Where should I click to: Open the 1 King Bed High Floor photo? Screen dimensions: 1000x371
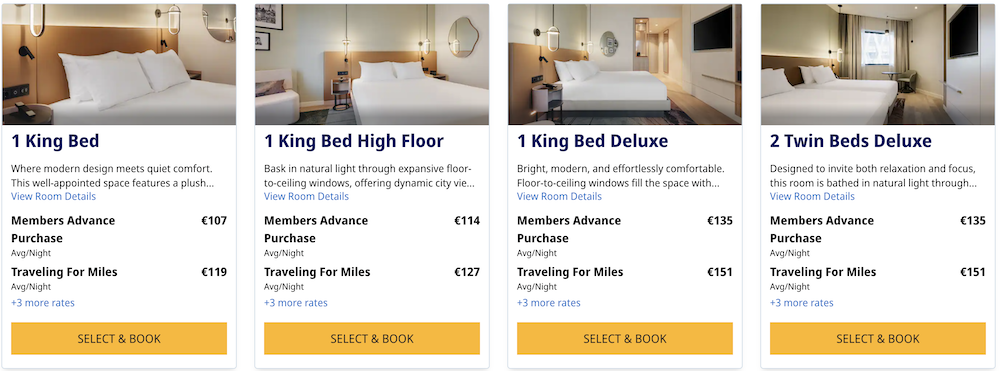point(372,64)
